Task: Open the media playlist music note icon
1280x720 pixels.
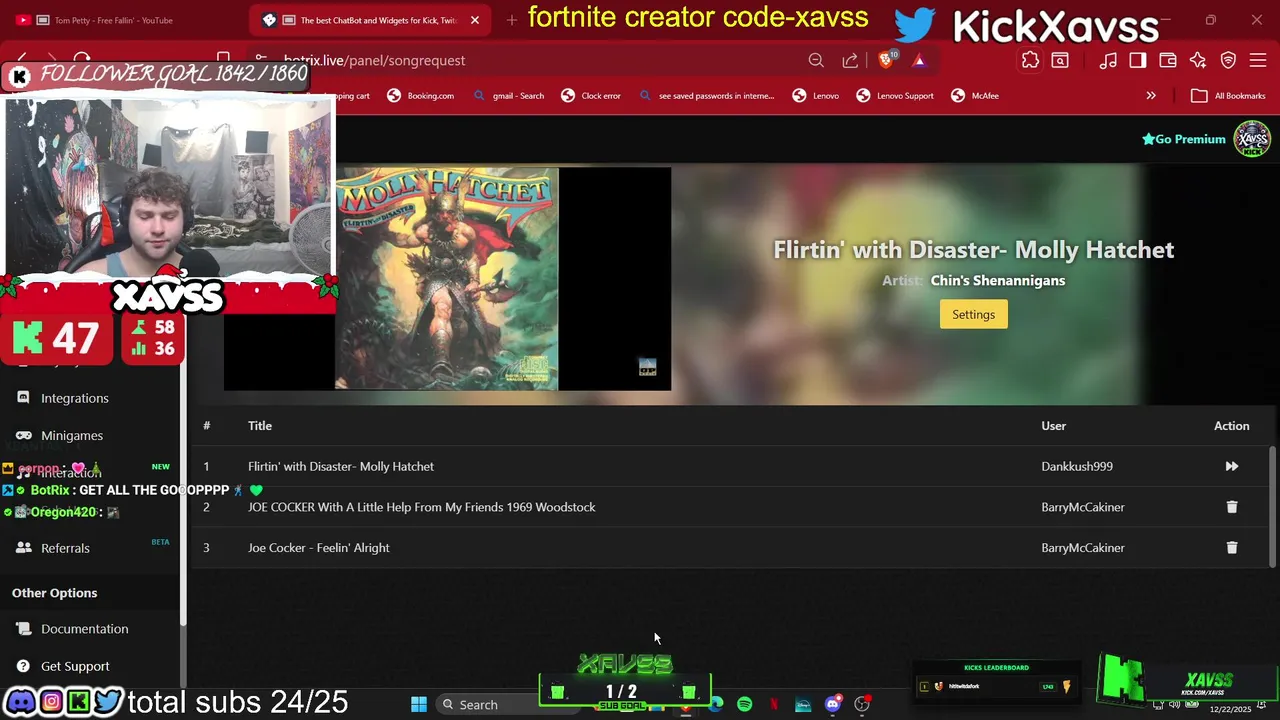Action: pyautogui.click(x=1108, y=60)
